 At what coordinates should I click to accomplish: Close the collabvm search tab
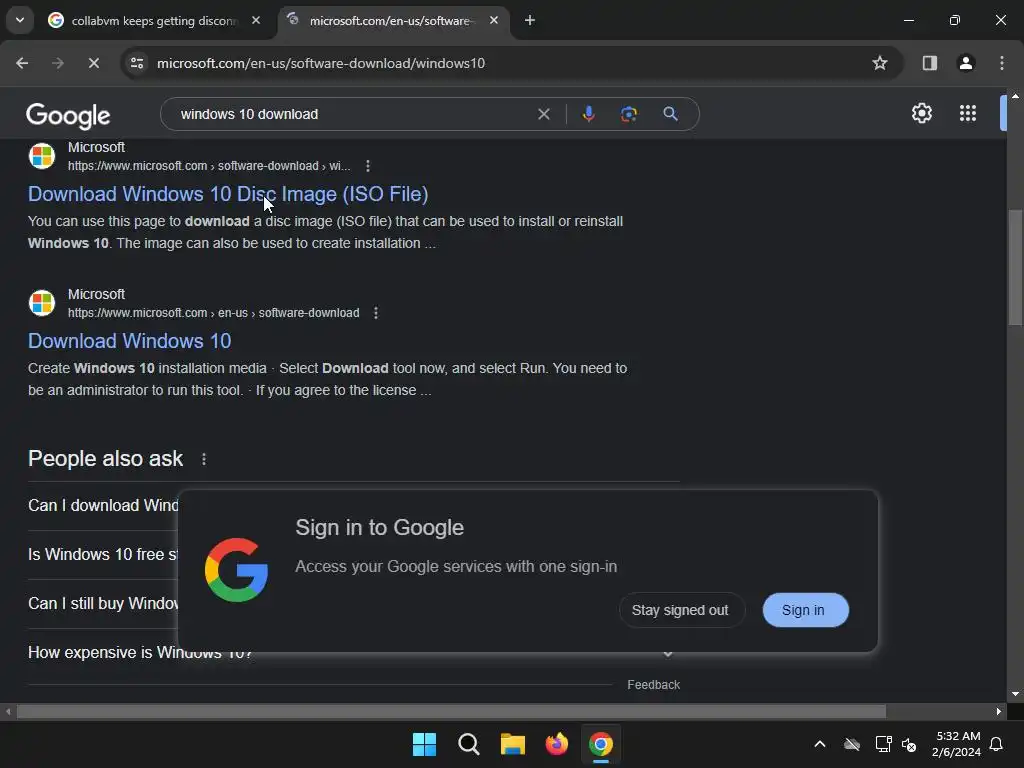point(256,21)
